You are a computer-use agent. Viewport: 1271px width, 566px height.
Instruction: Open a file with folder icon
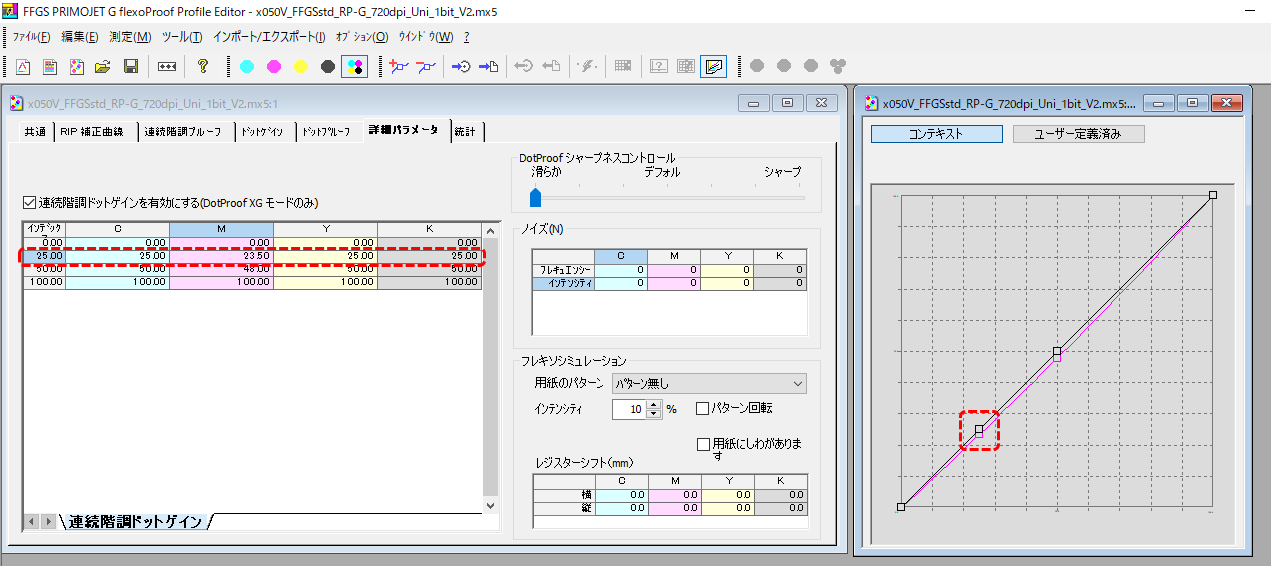coord(102,66)
